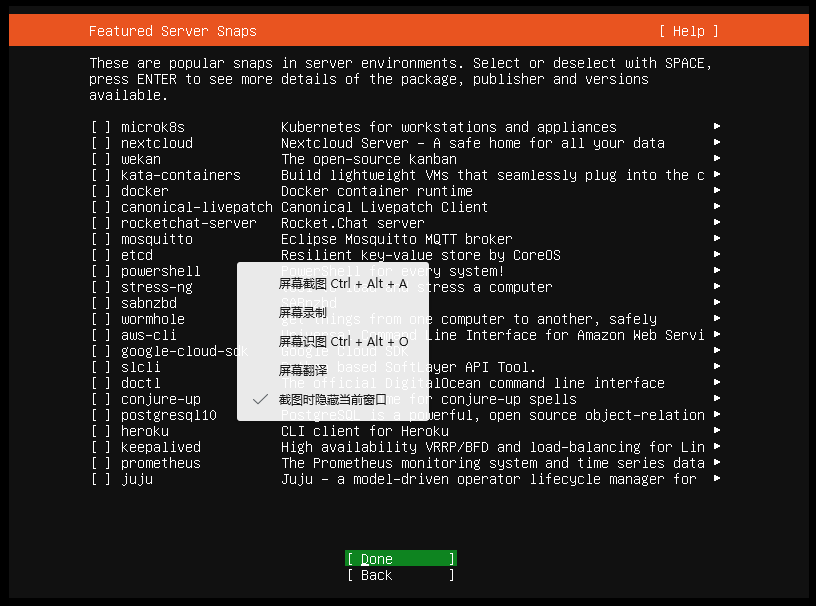Click 'Docker container runtime' description
Viewport: 816px width, 606px height.
pos(377,191)
